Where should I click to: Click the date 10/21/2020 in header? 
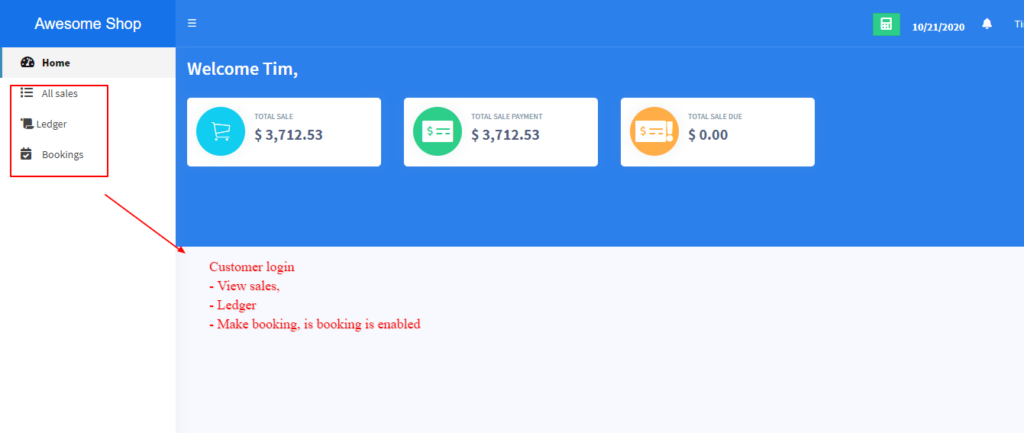coord(938,27)
